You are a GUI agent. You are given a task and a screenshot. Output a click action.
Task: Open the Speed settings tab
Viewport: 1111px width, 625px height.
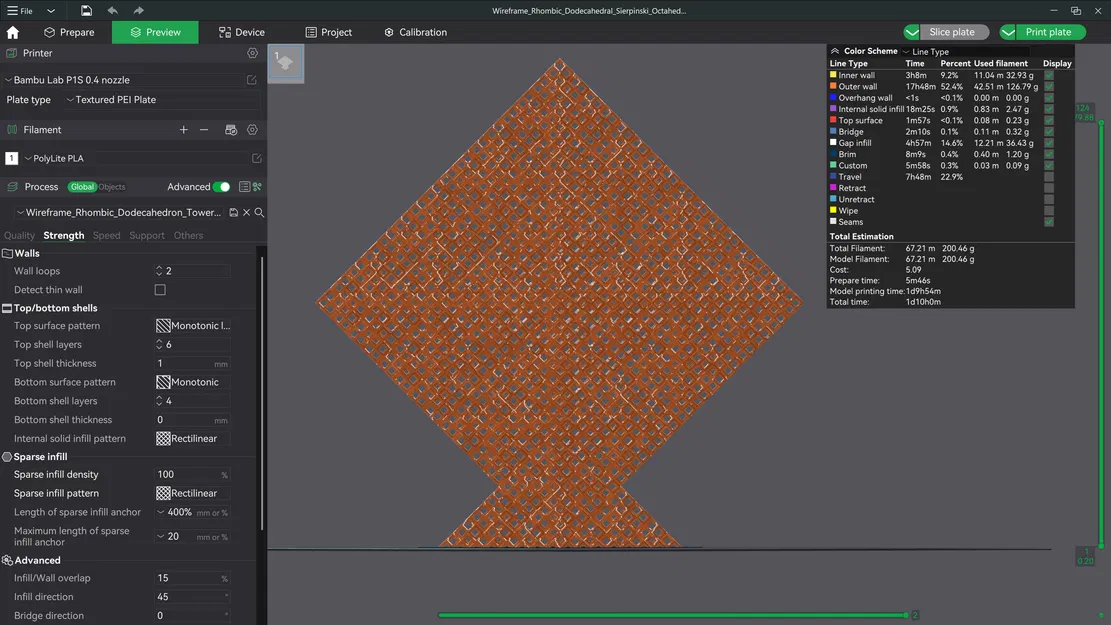(x=106, y=235)
